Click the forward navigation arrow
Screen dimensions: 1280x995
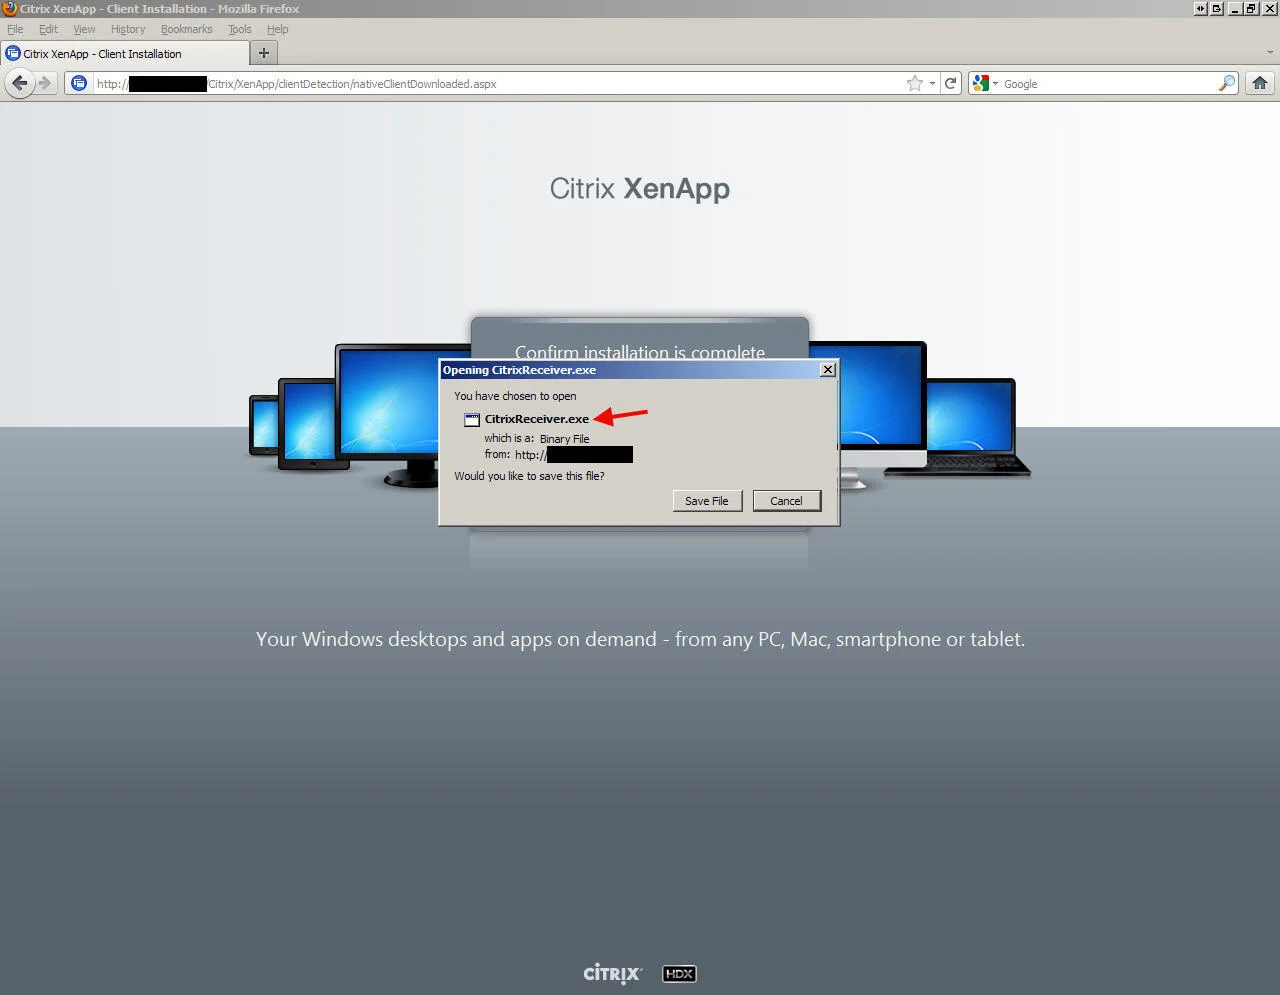click(x=45, y=83)
